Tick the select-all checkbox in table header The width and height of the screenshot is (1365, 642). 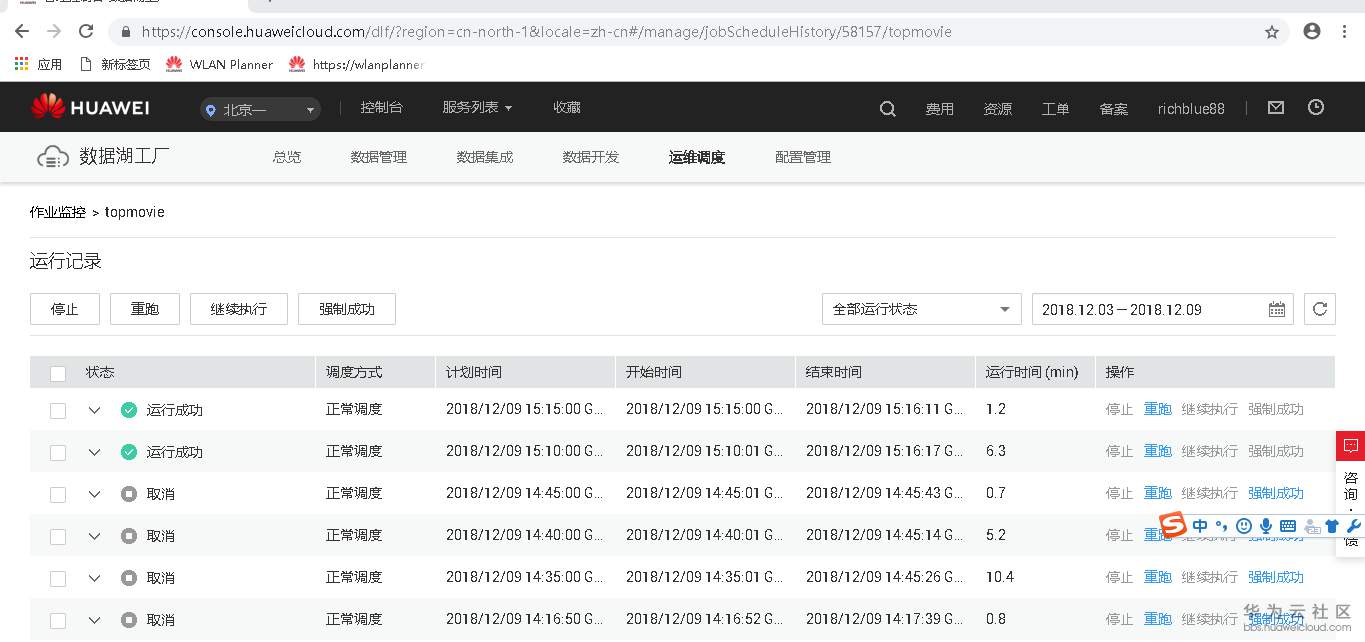pos(58,373)
